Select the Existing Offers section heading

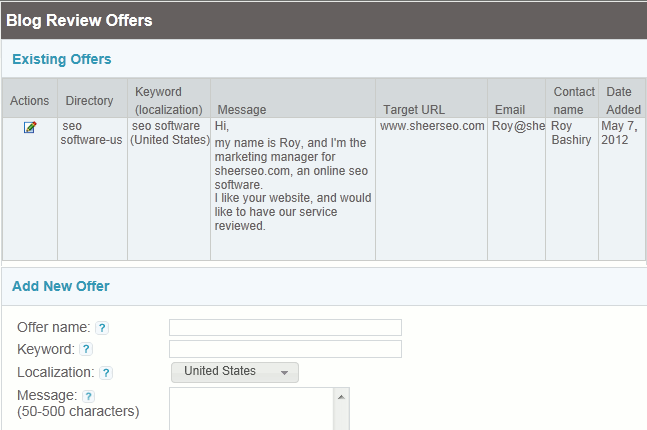point(62,59)
